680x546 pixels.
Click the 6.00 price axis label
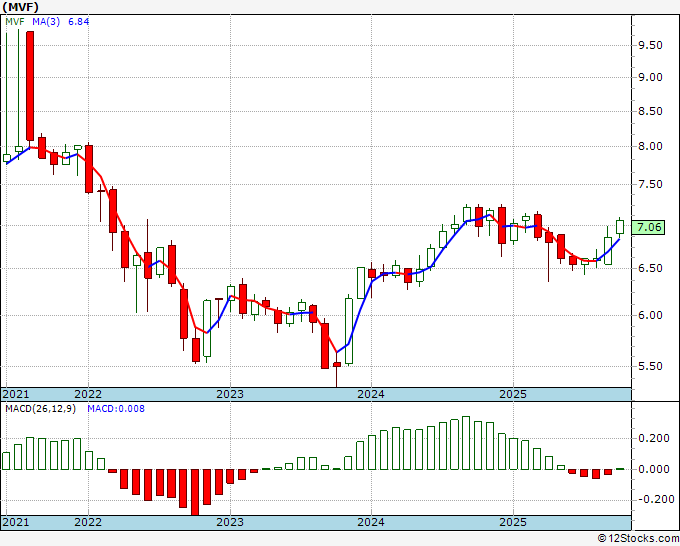tap(650, 315)
